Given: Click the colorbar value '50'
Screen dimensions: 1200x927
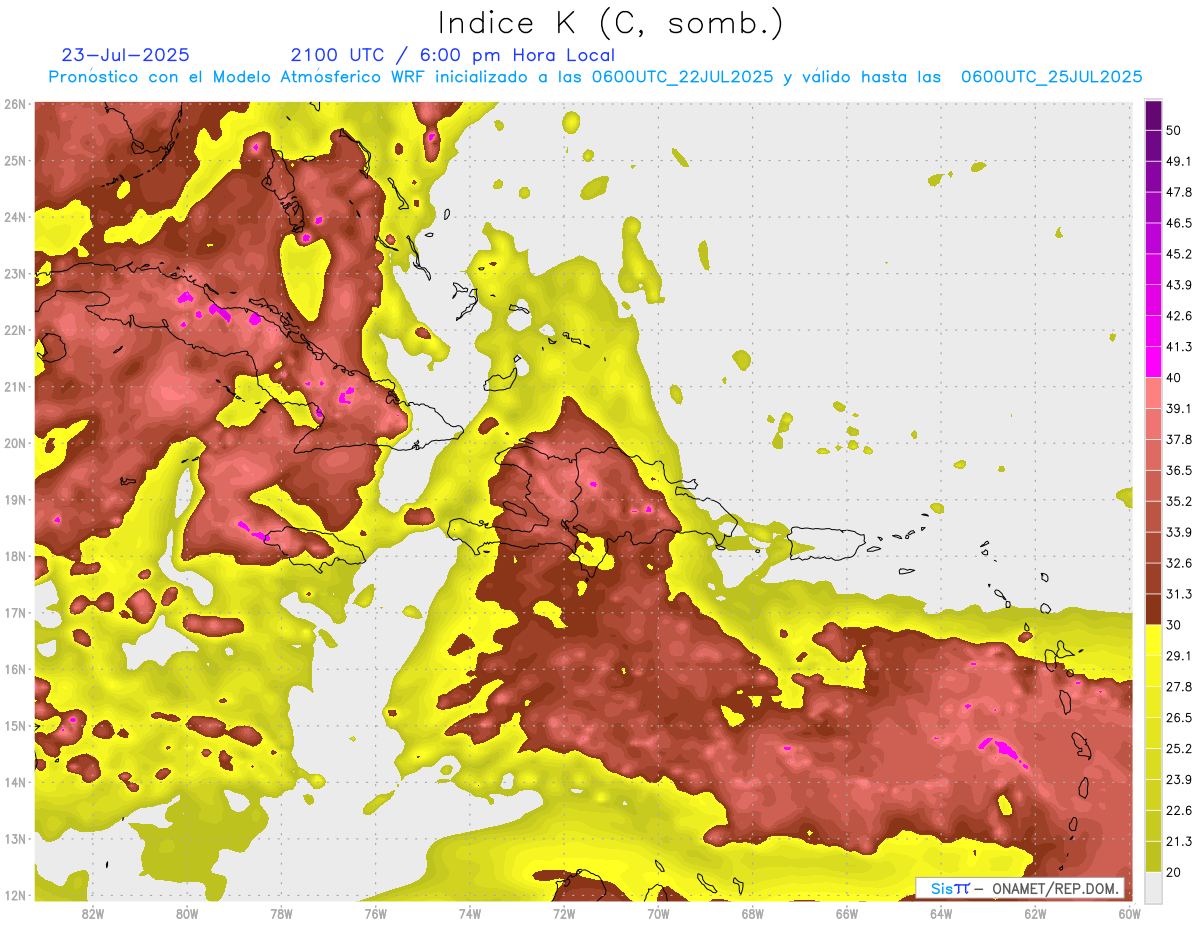Looking at the screenshot, I should point(1173,131).
